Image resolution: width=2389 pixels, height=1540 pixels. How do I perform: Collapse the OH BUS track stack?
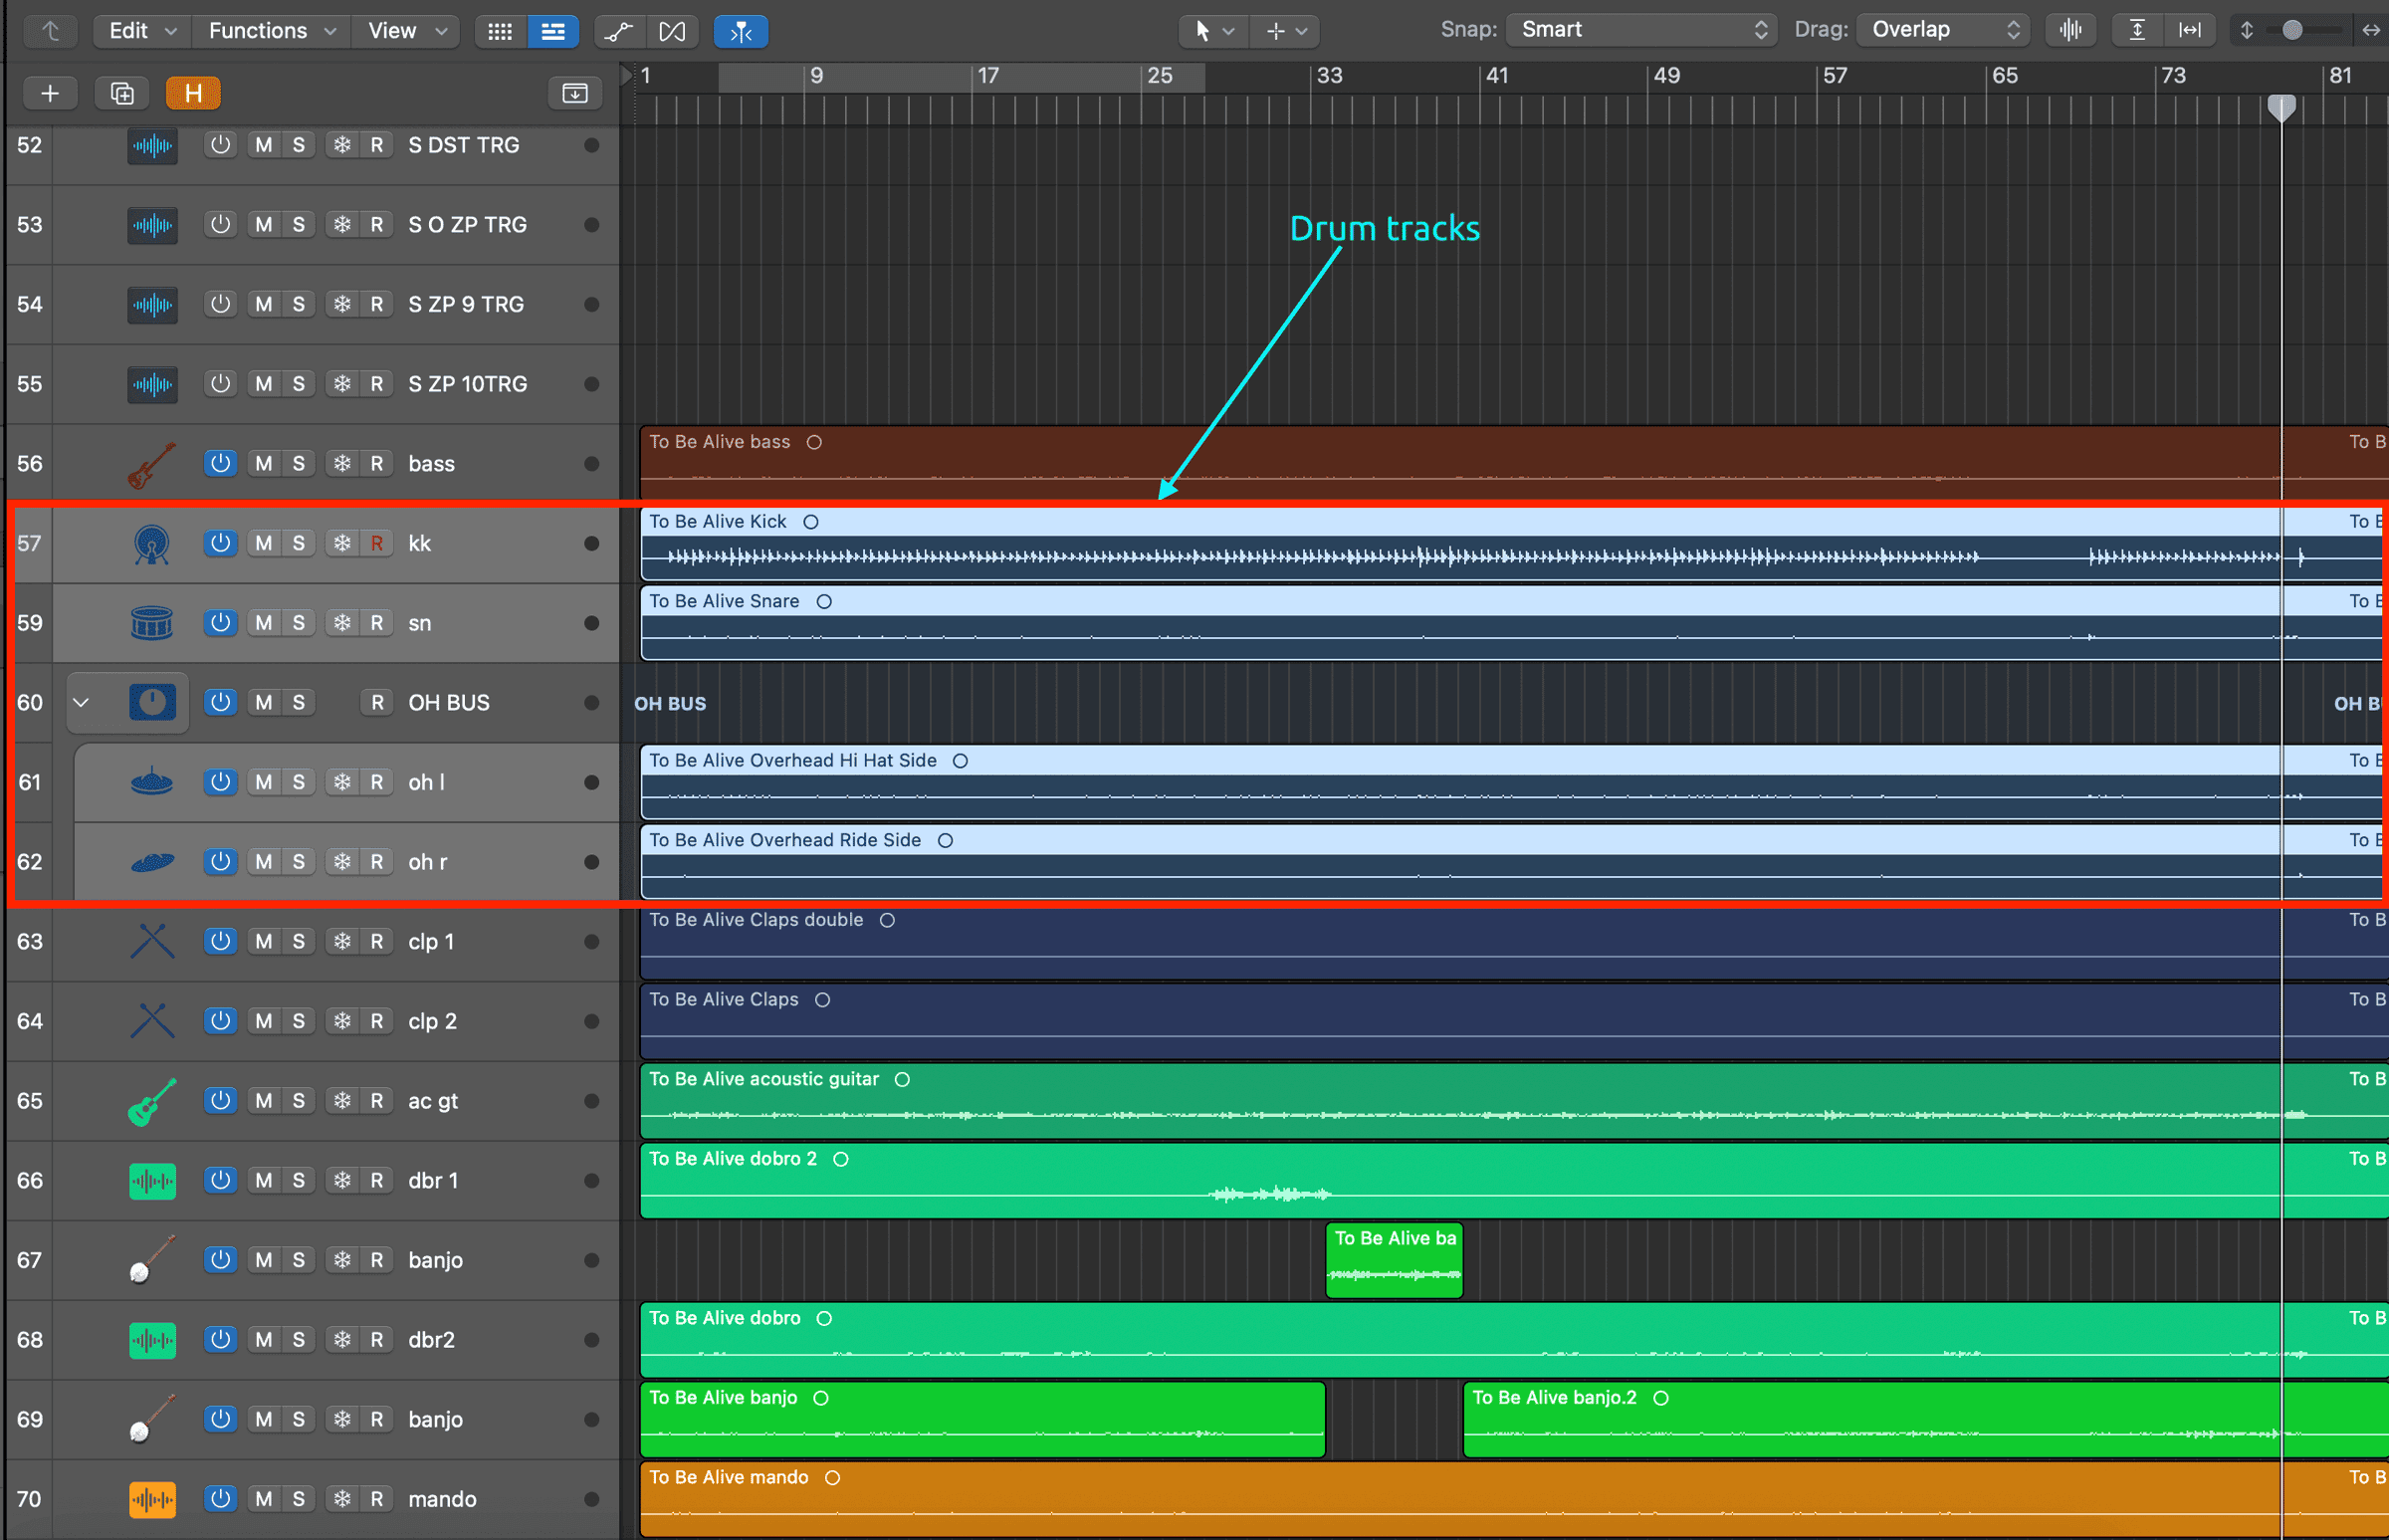point(81,703)
